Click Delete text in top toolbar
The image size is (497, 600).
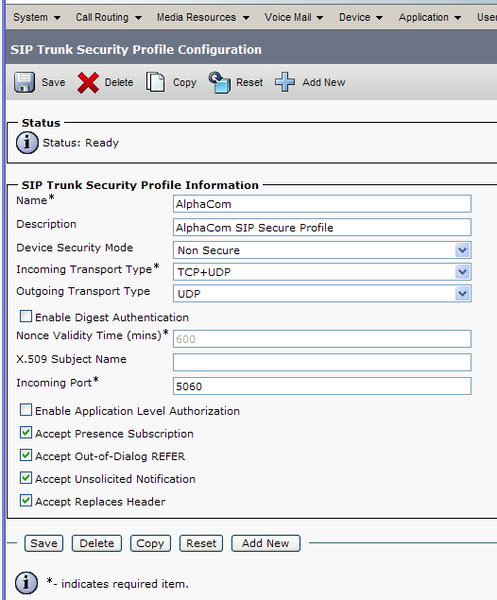coord(119,82)
